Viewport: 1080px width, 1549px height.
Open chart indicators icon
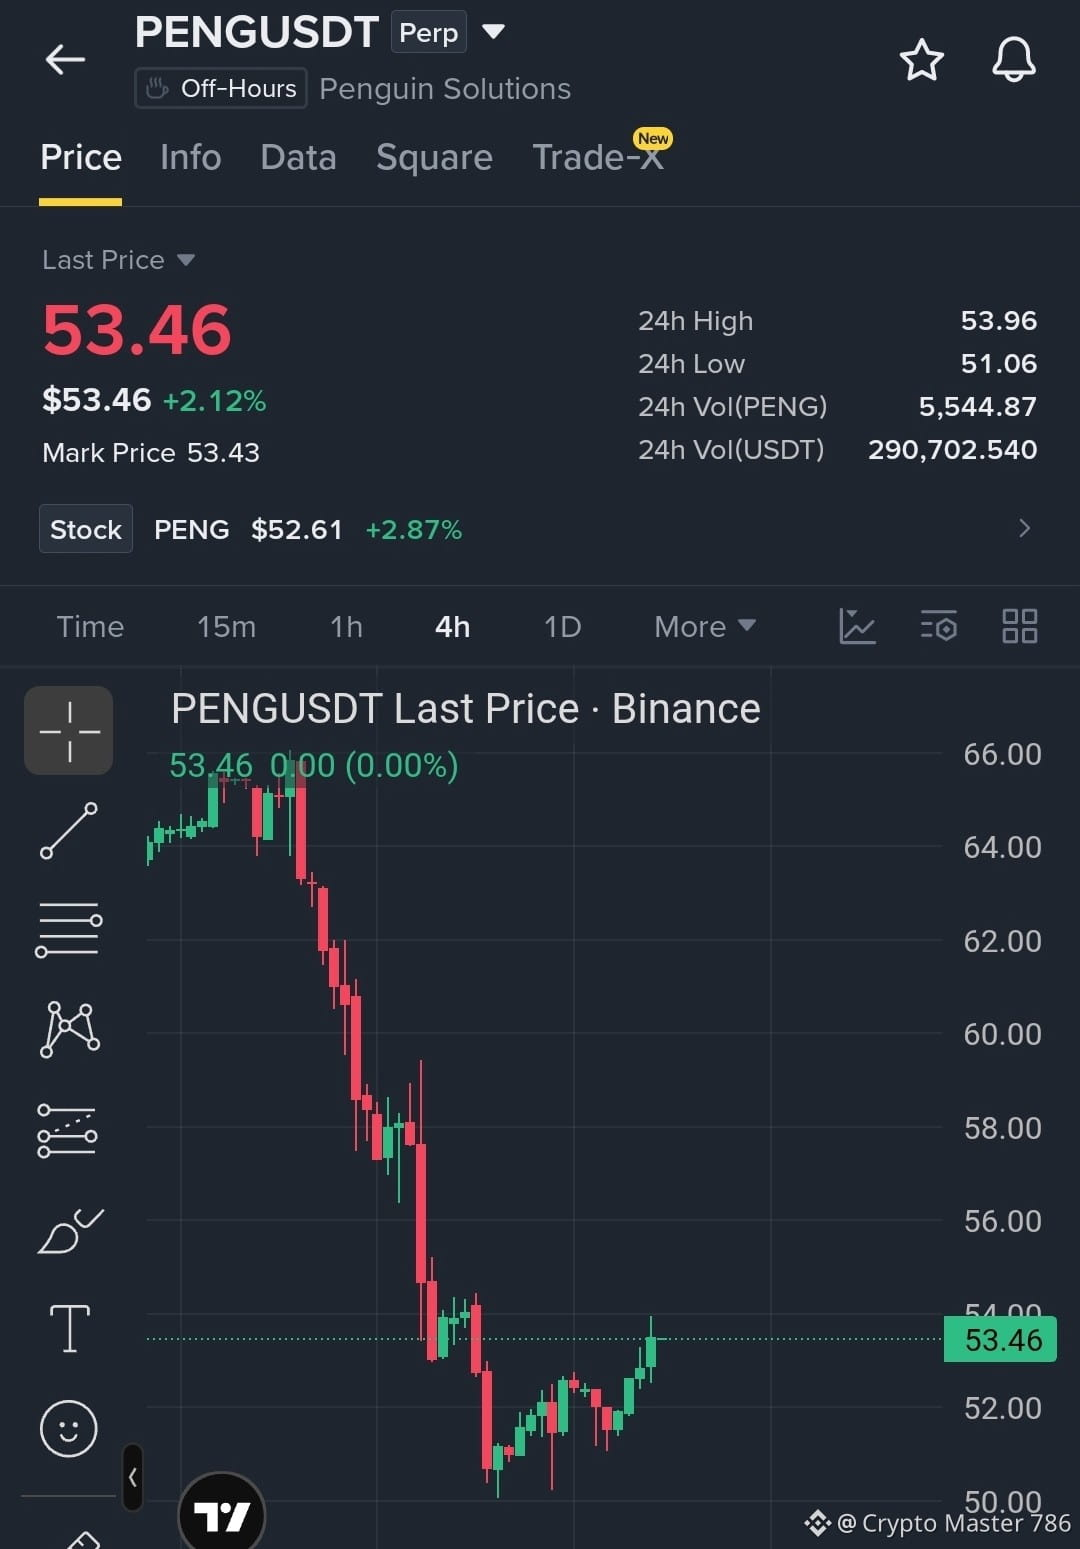point(857,626)
